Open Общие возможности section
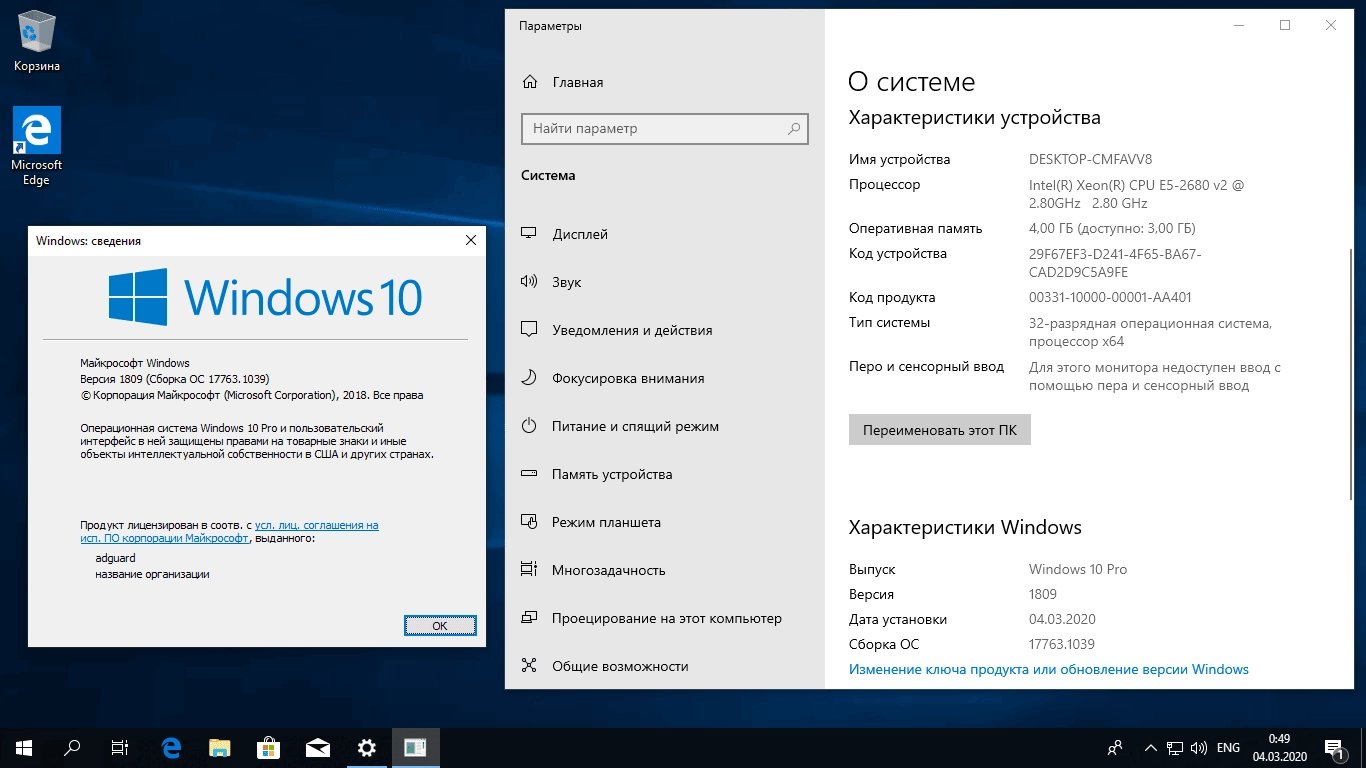This screenshot has height=768, width=1366. (665, 666)
